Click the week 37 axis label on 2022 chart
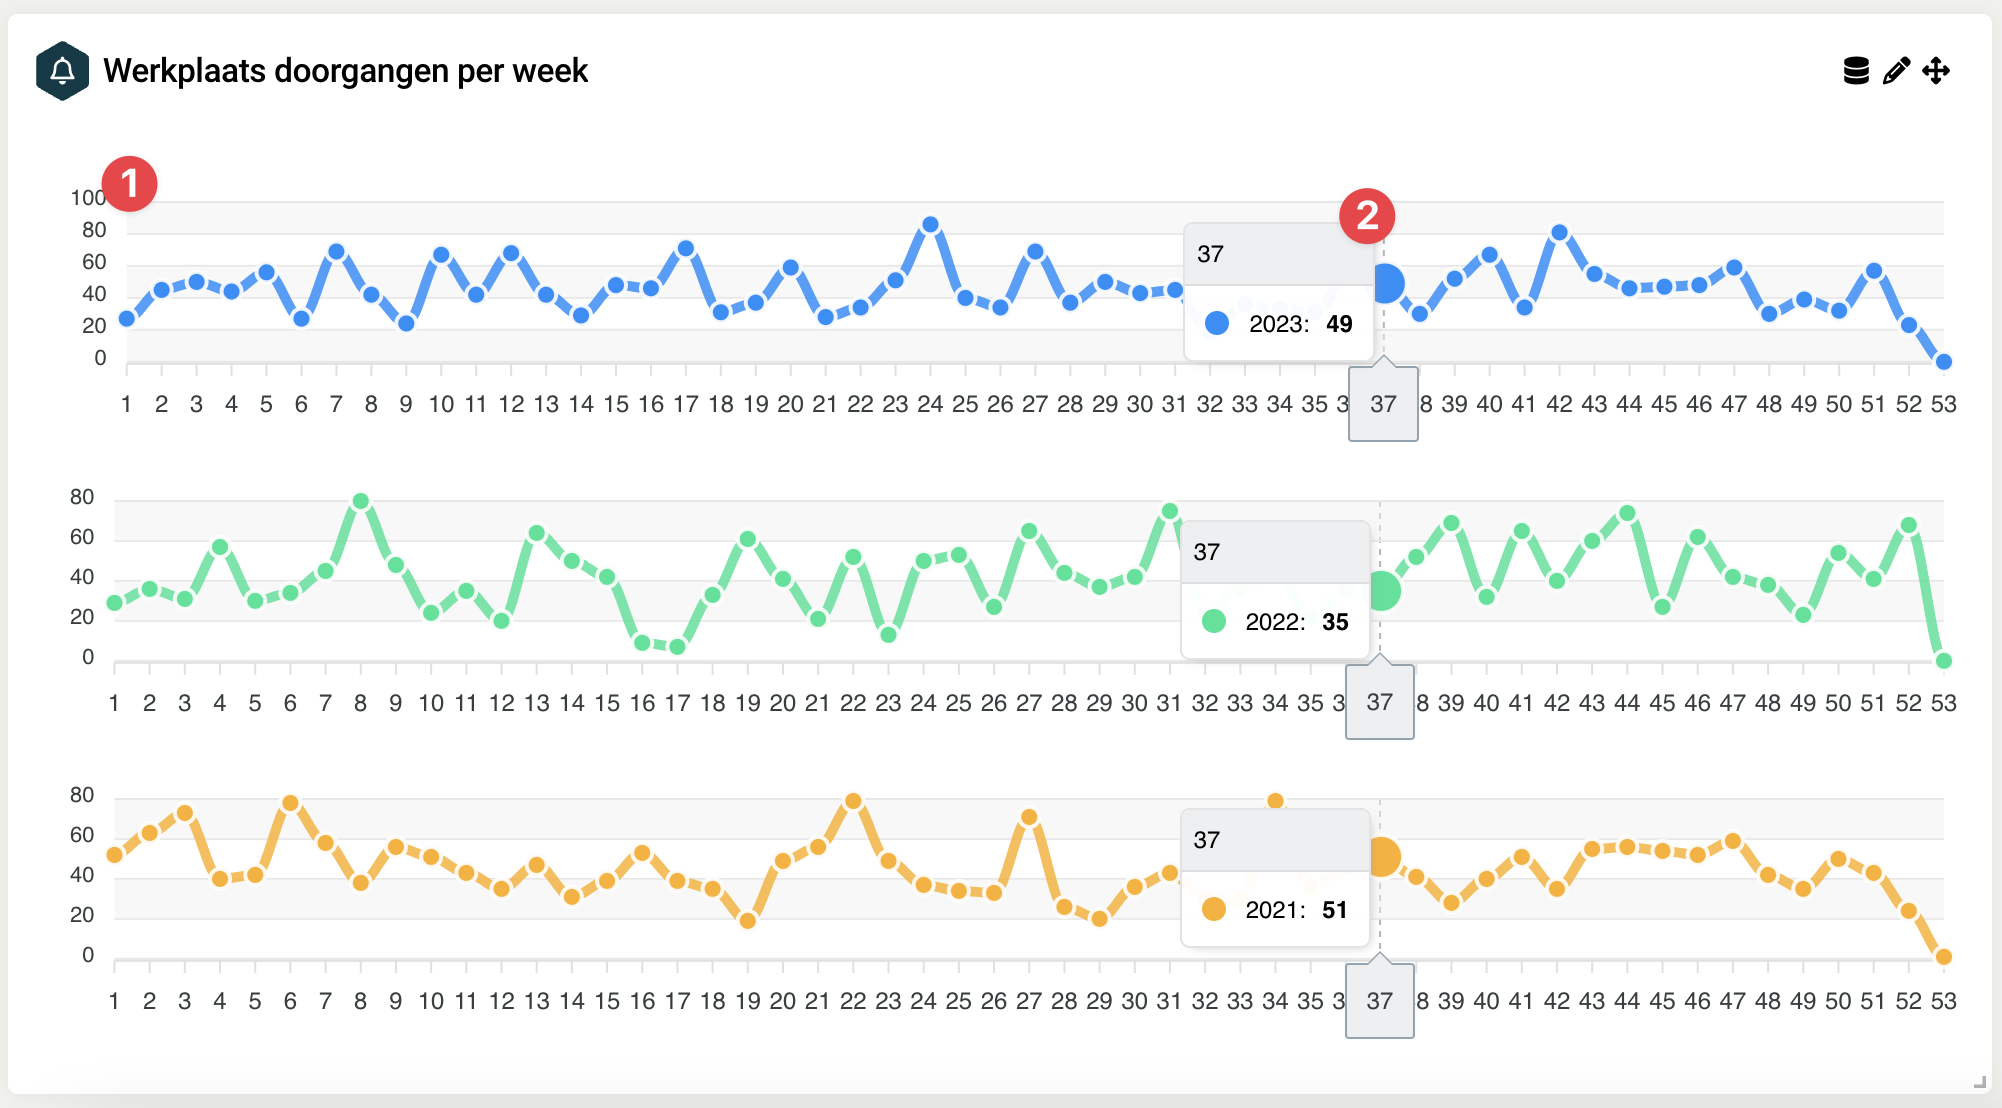2002x1108 pixels. [1380, 703]
